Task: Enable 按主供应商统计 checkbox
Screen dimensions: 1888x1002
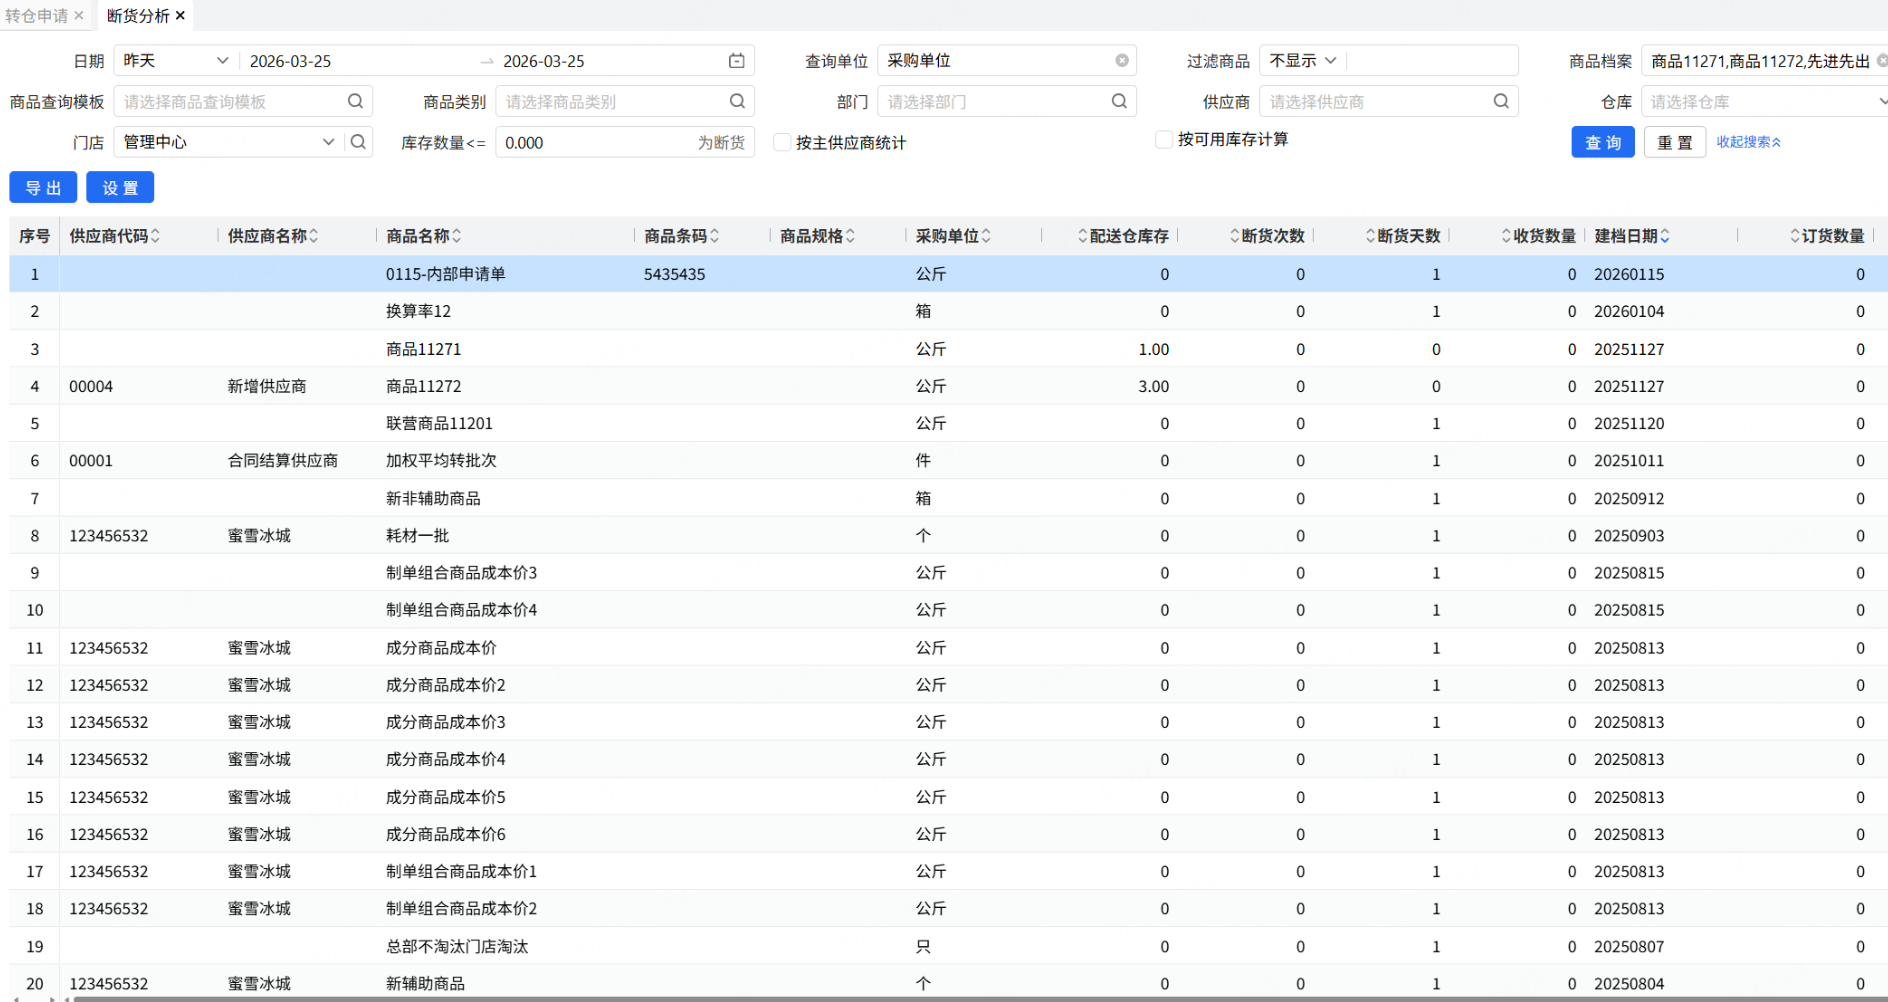Action: coord(783,142)
